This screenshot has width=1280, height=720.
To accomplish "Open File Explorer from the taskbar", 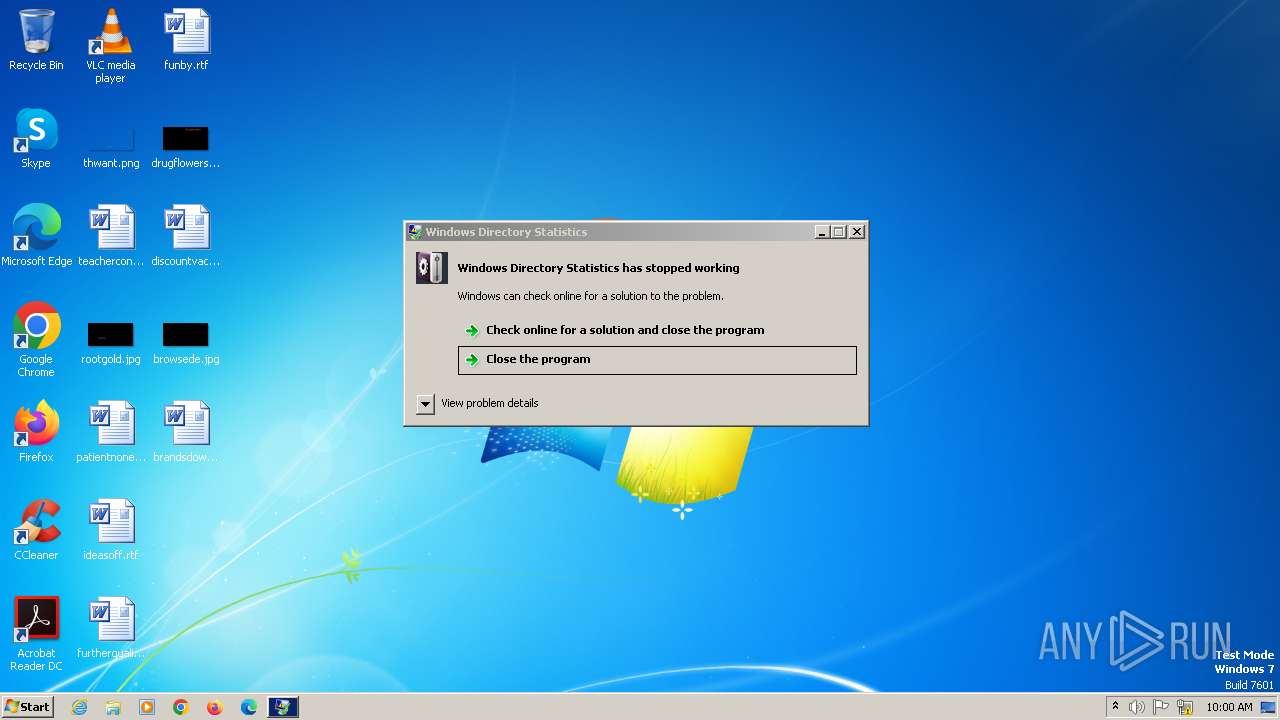I will click(x=113, y=707).
